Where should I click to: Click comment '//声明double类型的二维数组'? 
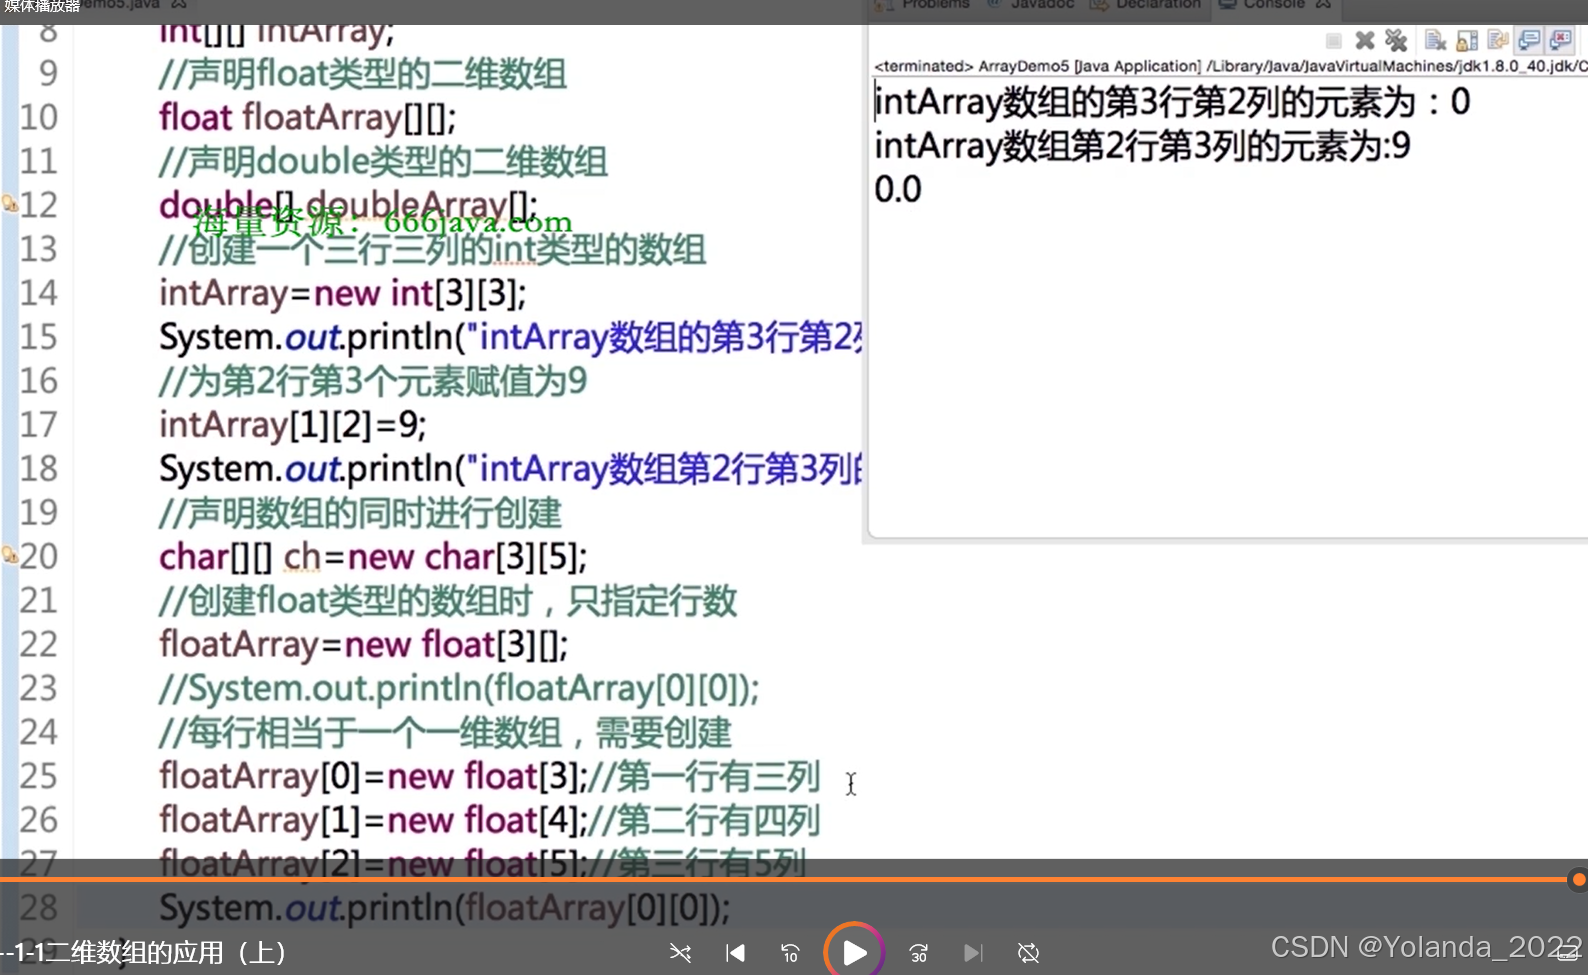(383, 161)
